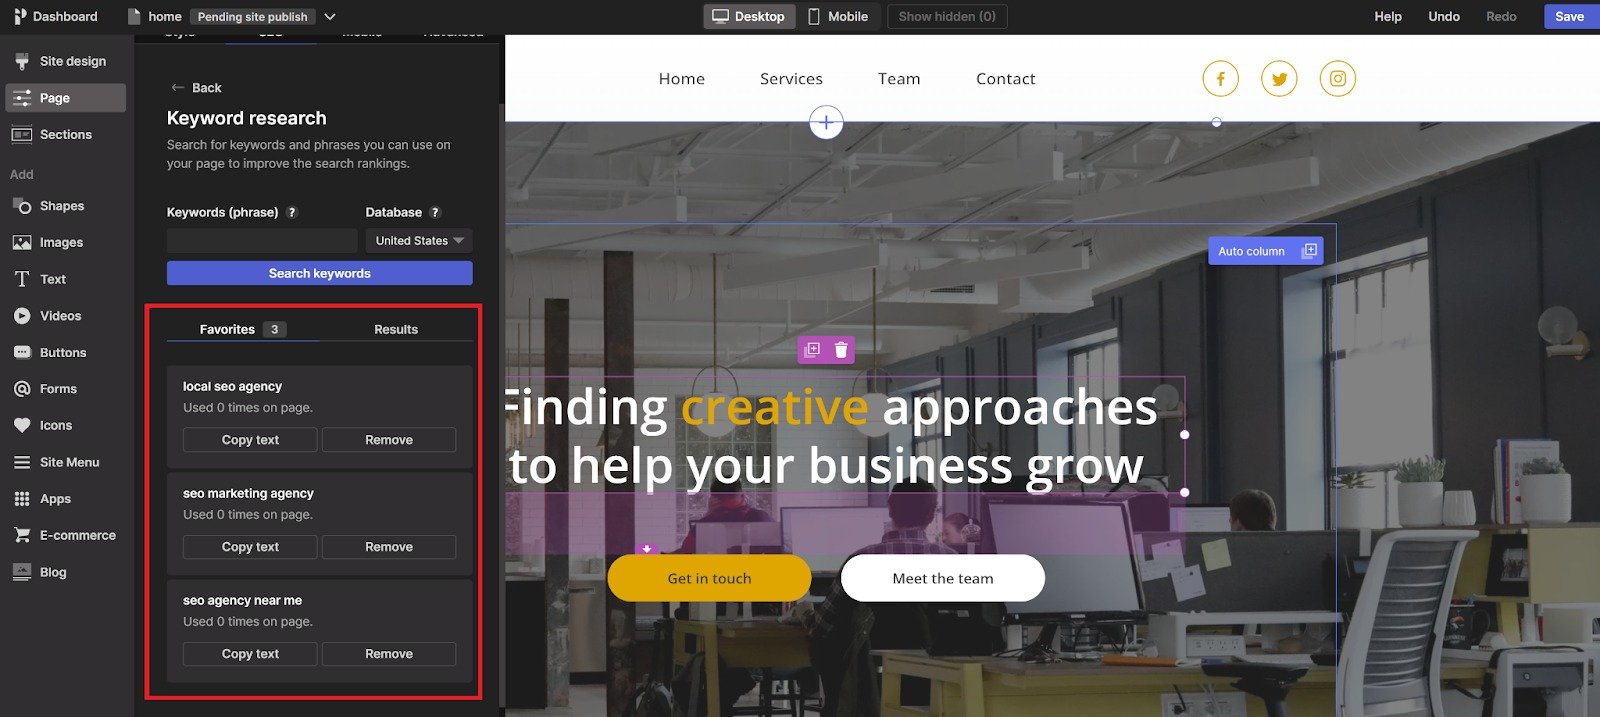Open the Results tab
The width and height of the screenshot is (1600, 717).
tap(396, 329)
